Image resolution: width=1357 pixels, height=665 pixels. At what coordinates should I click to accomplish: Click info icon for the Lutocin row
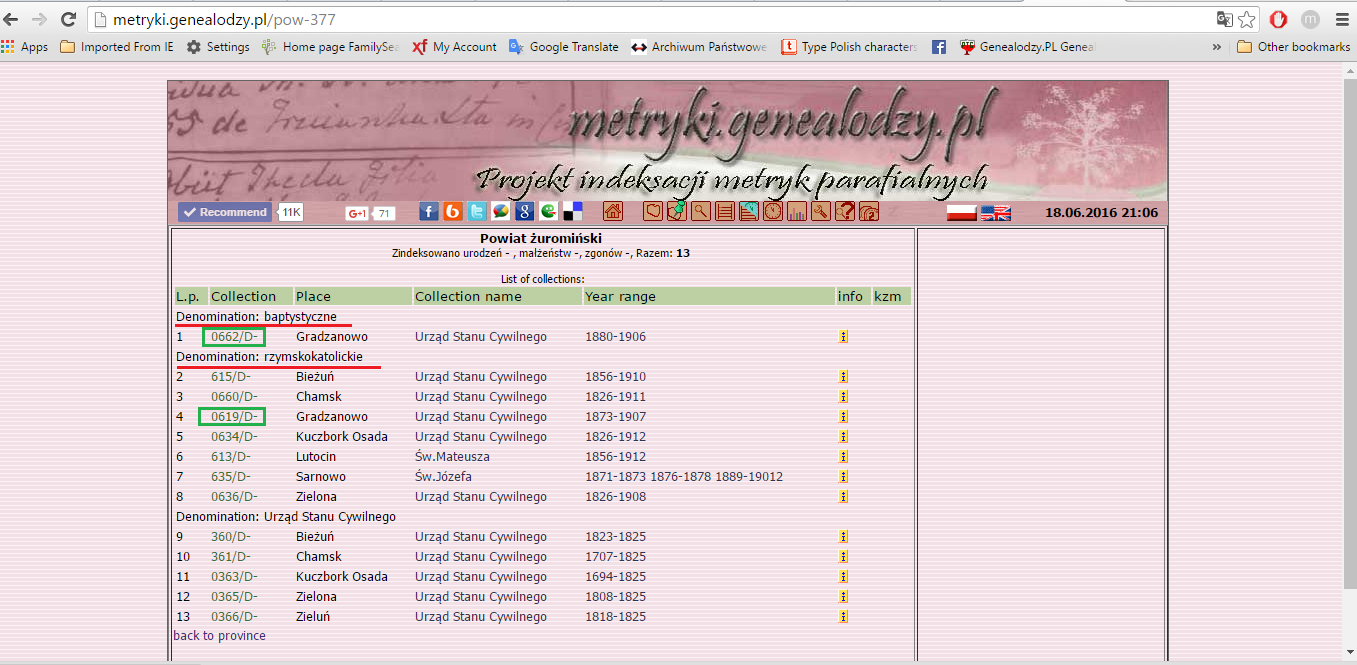point(843,456)
